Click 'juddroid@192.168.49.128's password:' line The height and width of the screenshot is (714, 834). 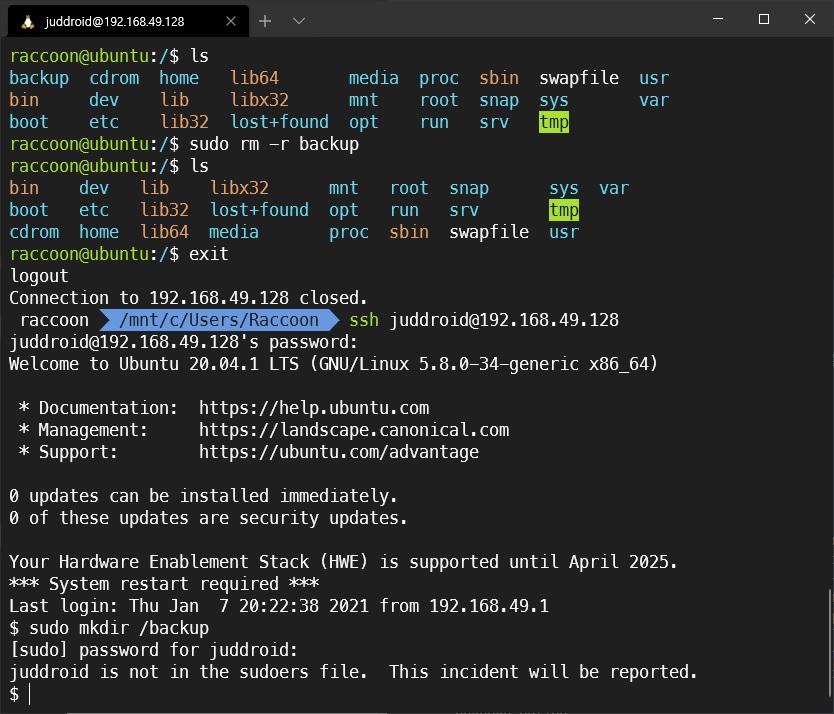point(184,342)
